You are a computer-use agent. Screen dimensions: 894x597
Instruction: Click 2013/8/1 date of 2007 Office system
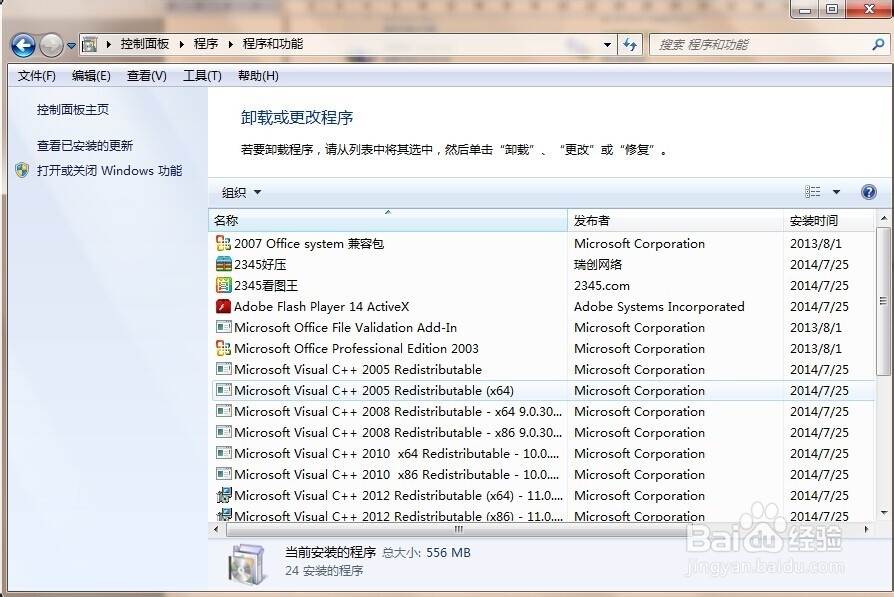pos(816,243)
